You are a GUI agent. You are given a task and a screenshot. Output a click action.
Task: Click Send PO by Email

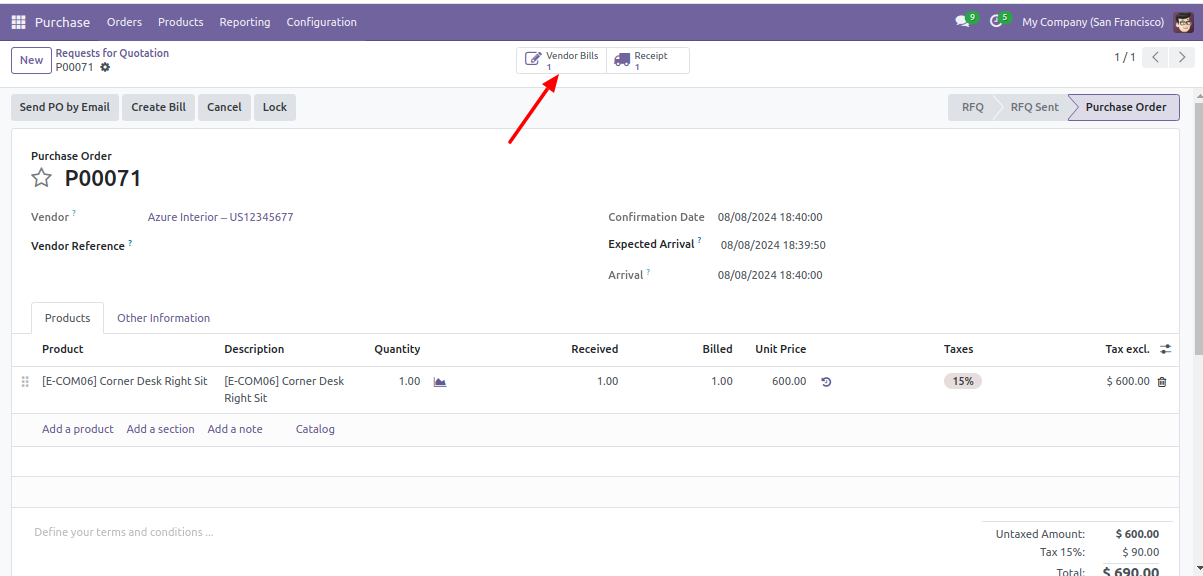65,107
